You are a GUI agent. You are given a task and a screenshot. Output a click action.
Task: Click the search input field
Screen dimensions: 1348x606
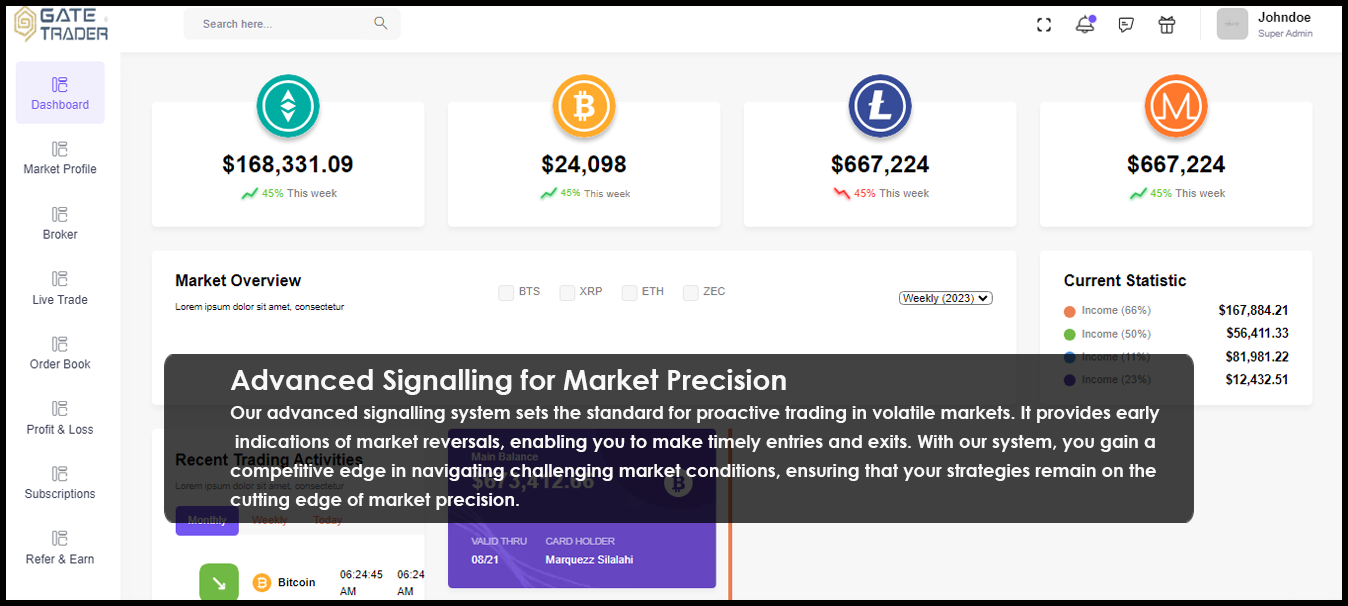[280, 24]
